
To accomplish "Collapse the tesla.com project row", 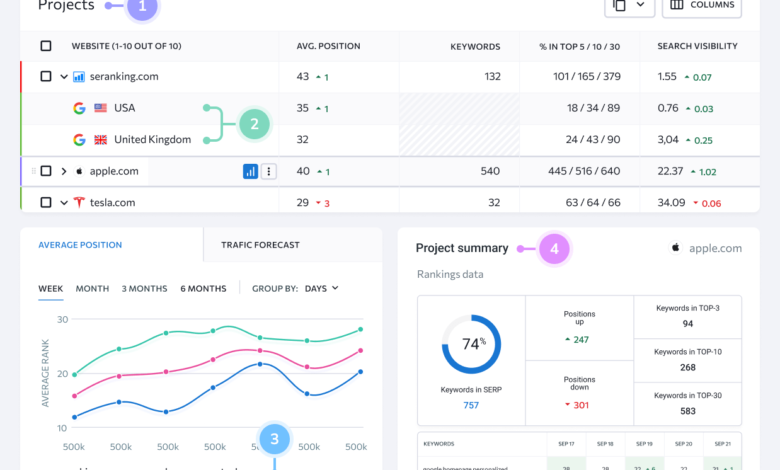I will [x=64, y=202].
